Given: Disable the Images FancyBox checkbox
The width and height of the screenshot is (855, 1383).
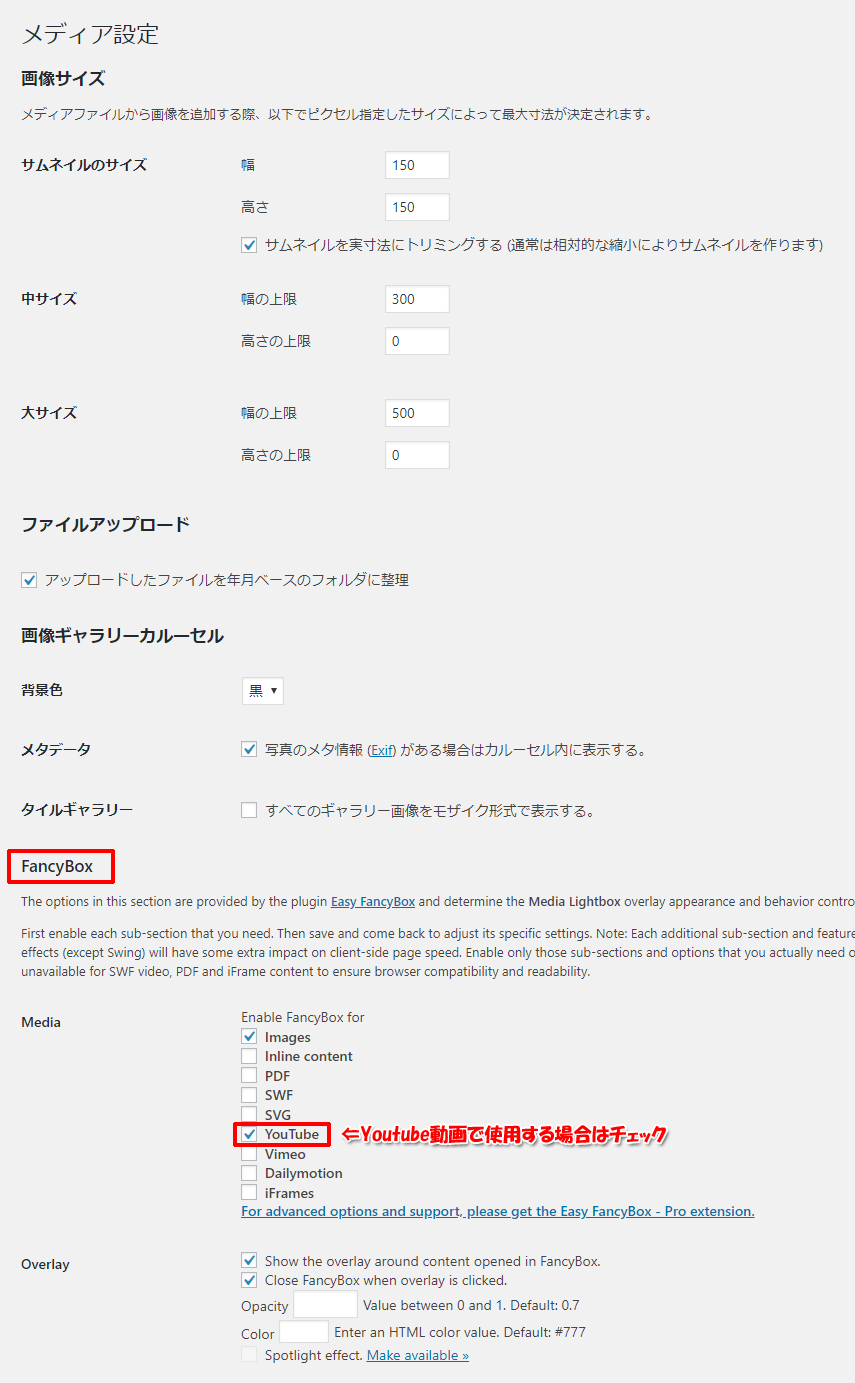Looking at the screenshot, I should click(x=248, y=1036).
